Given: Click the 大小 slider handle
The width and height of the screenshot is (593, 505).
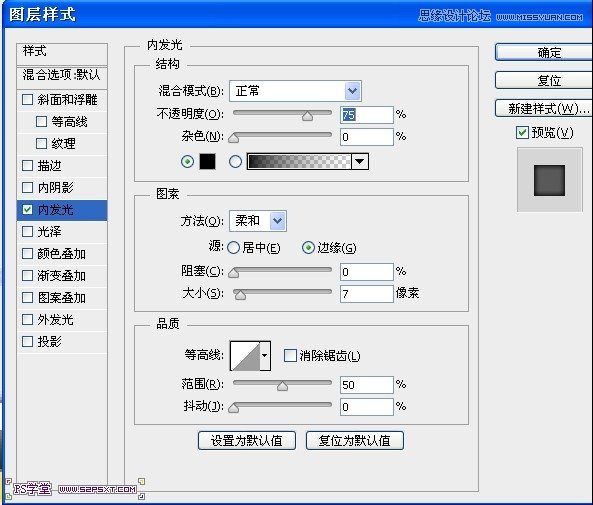Looking at the screenshot, I should (240, 295).
